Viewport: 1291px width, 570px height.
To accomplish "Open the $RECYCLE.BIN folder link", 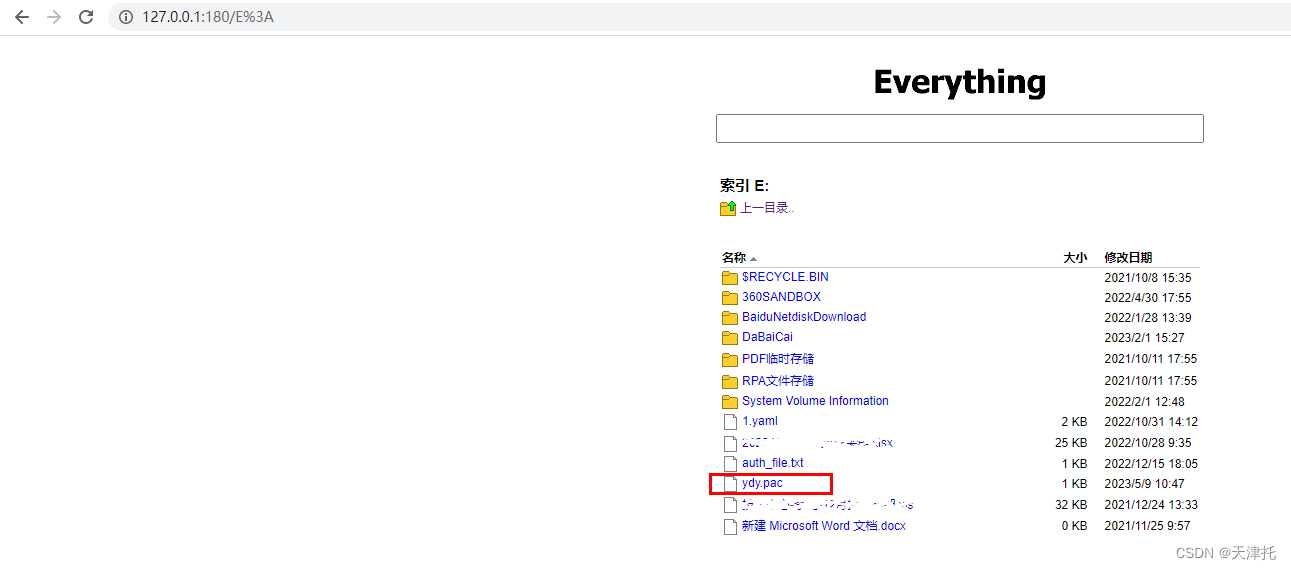I will pos(785,277).
